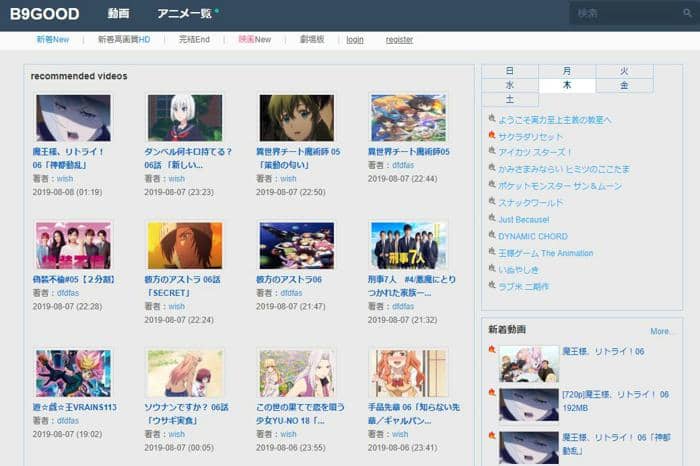Open 王様ゲーム The Animation link

pyautogui.click(x=546, y=253)
